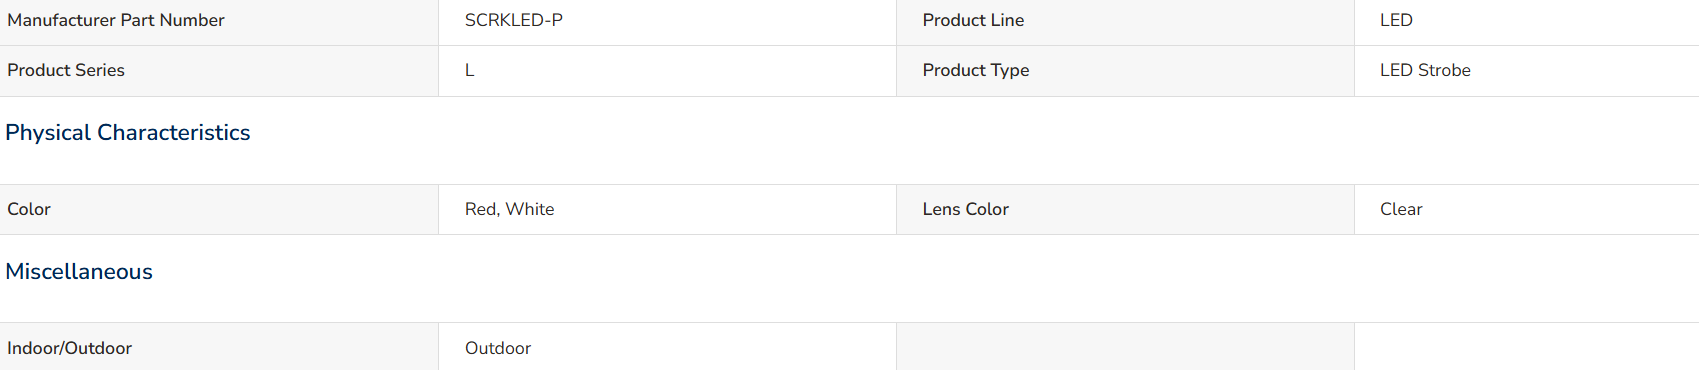Click the Manufacturer Part Number label
The height and width of the screenshot is (370, 1699).
[x=116, y=20]
